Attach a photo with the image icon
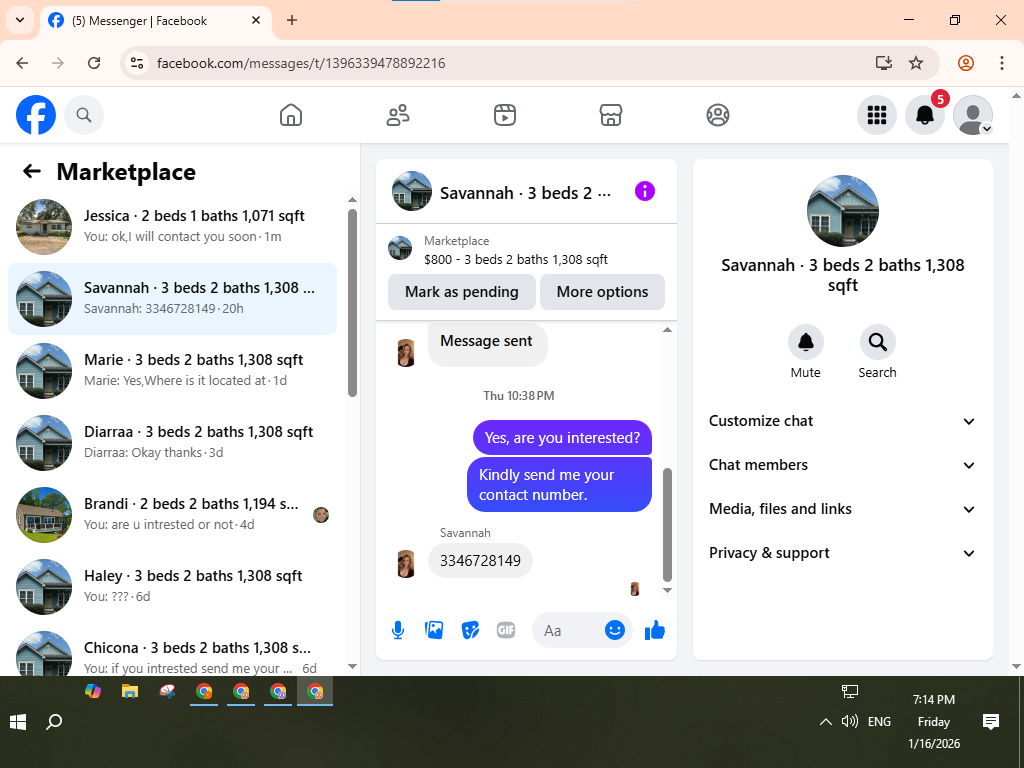The image size is (1024, 768). tap(434, 630)
